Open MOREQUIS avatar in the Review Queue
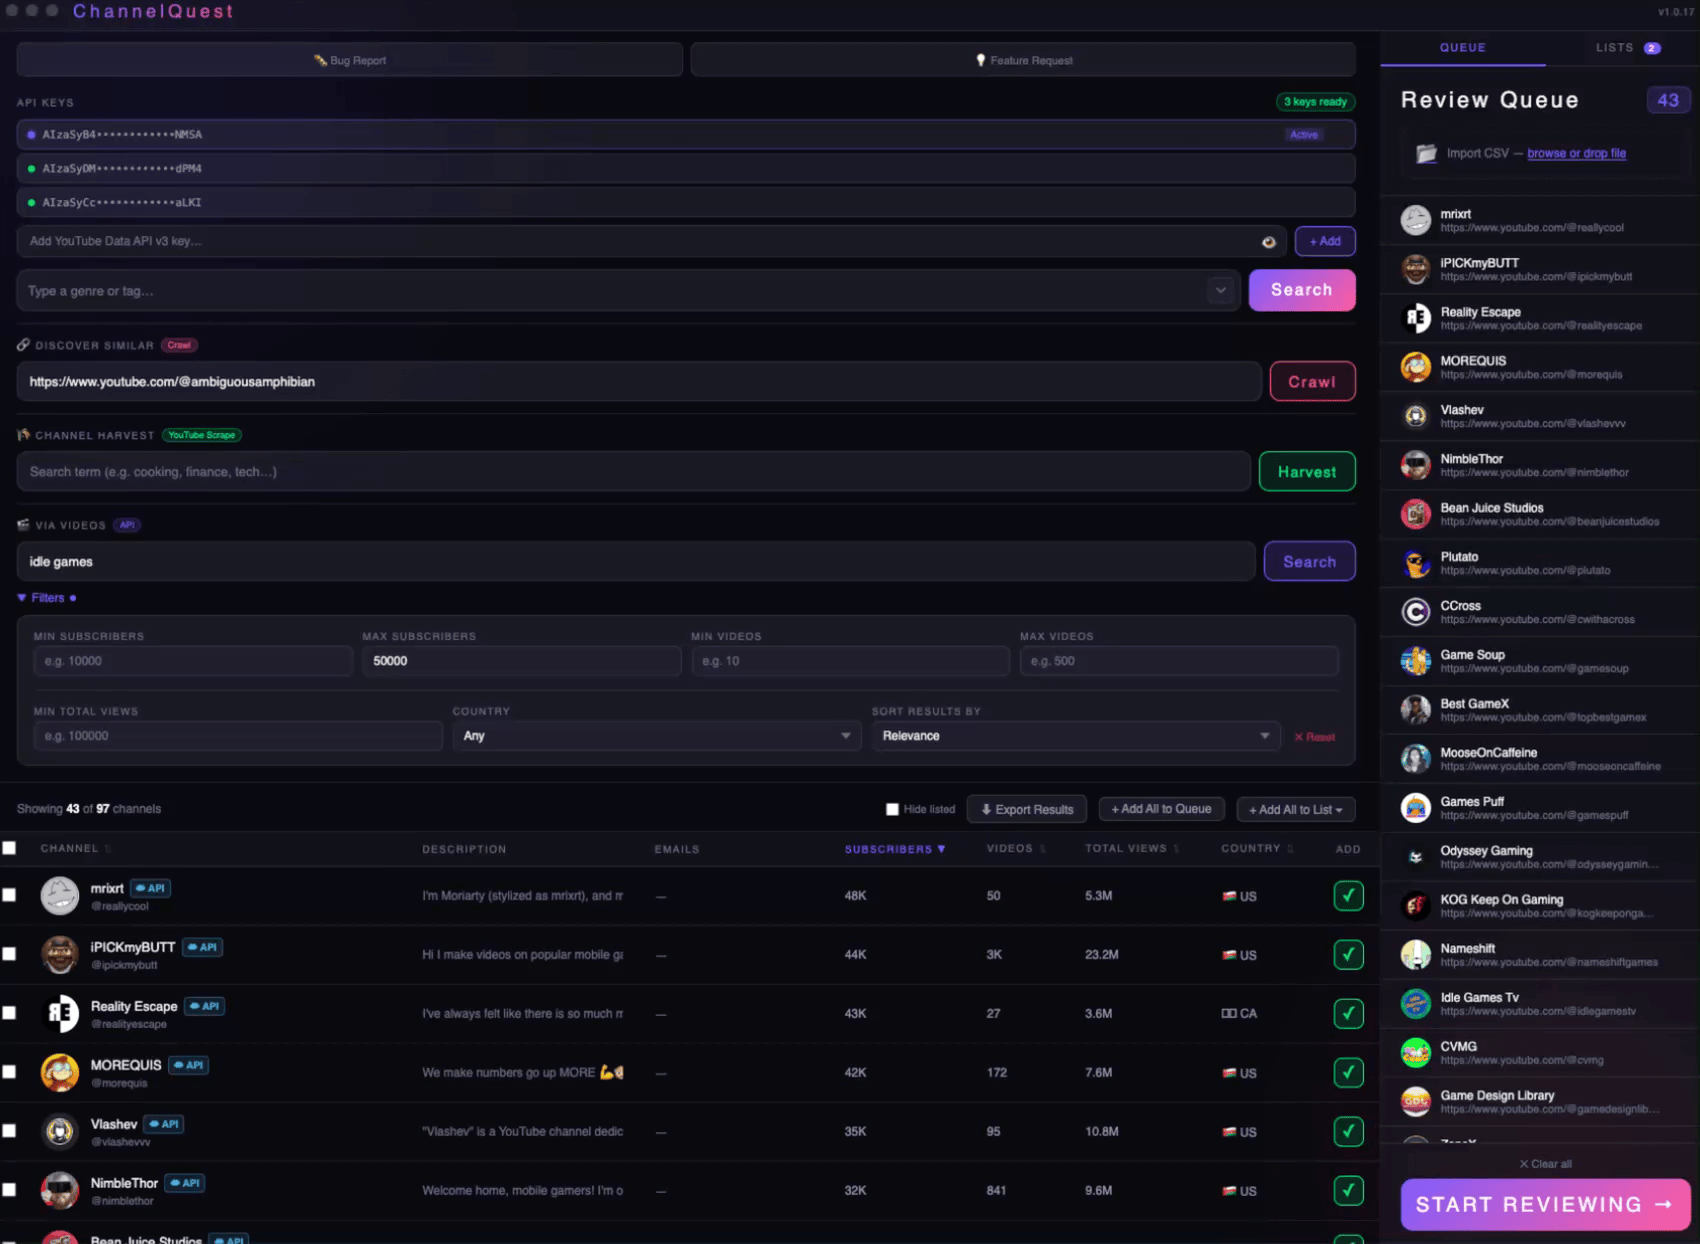The height and width of the screenshot is (1244, 1700). click(x=1415, y=367)
